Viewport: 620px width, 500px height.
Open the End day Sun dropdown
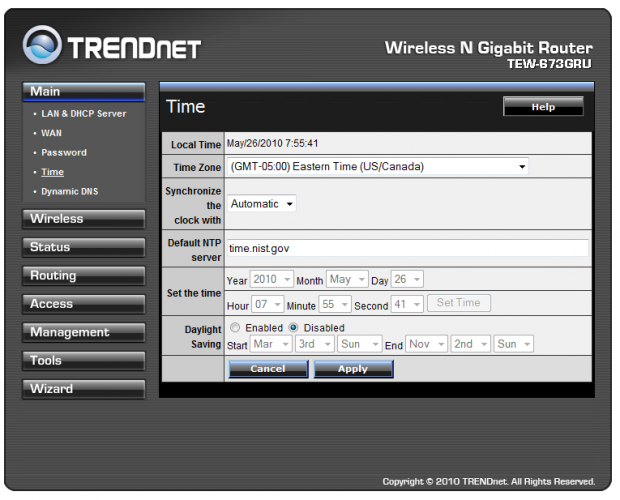[514, 344]
